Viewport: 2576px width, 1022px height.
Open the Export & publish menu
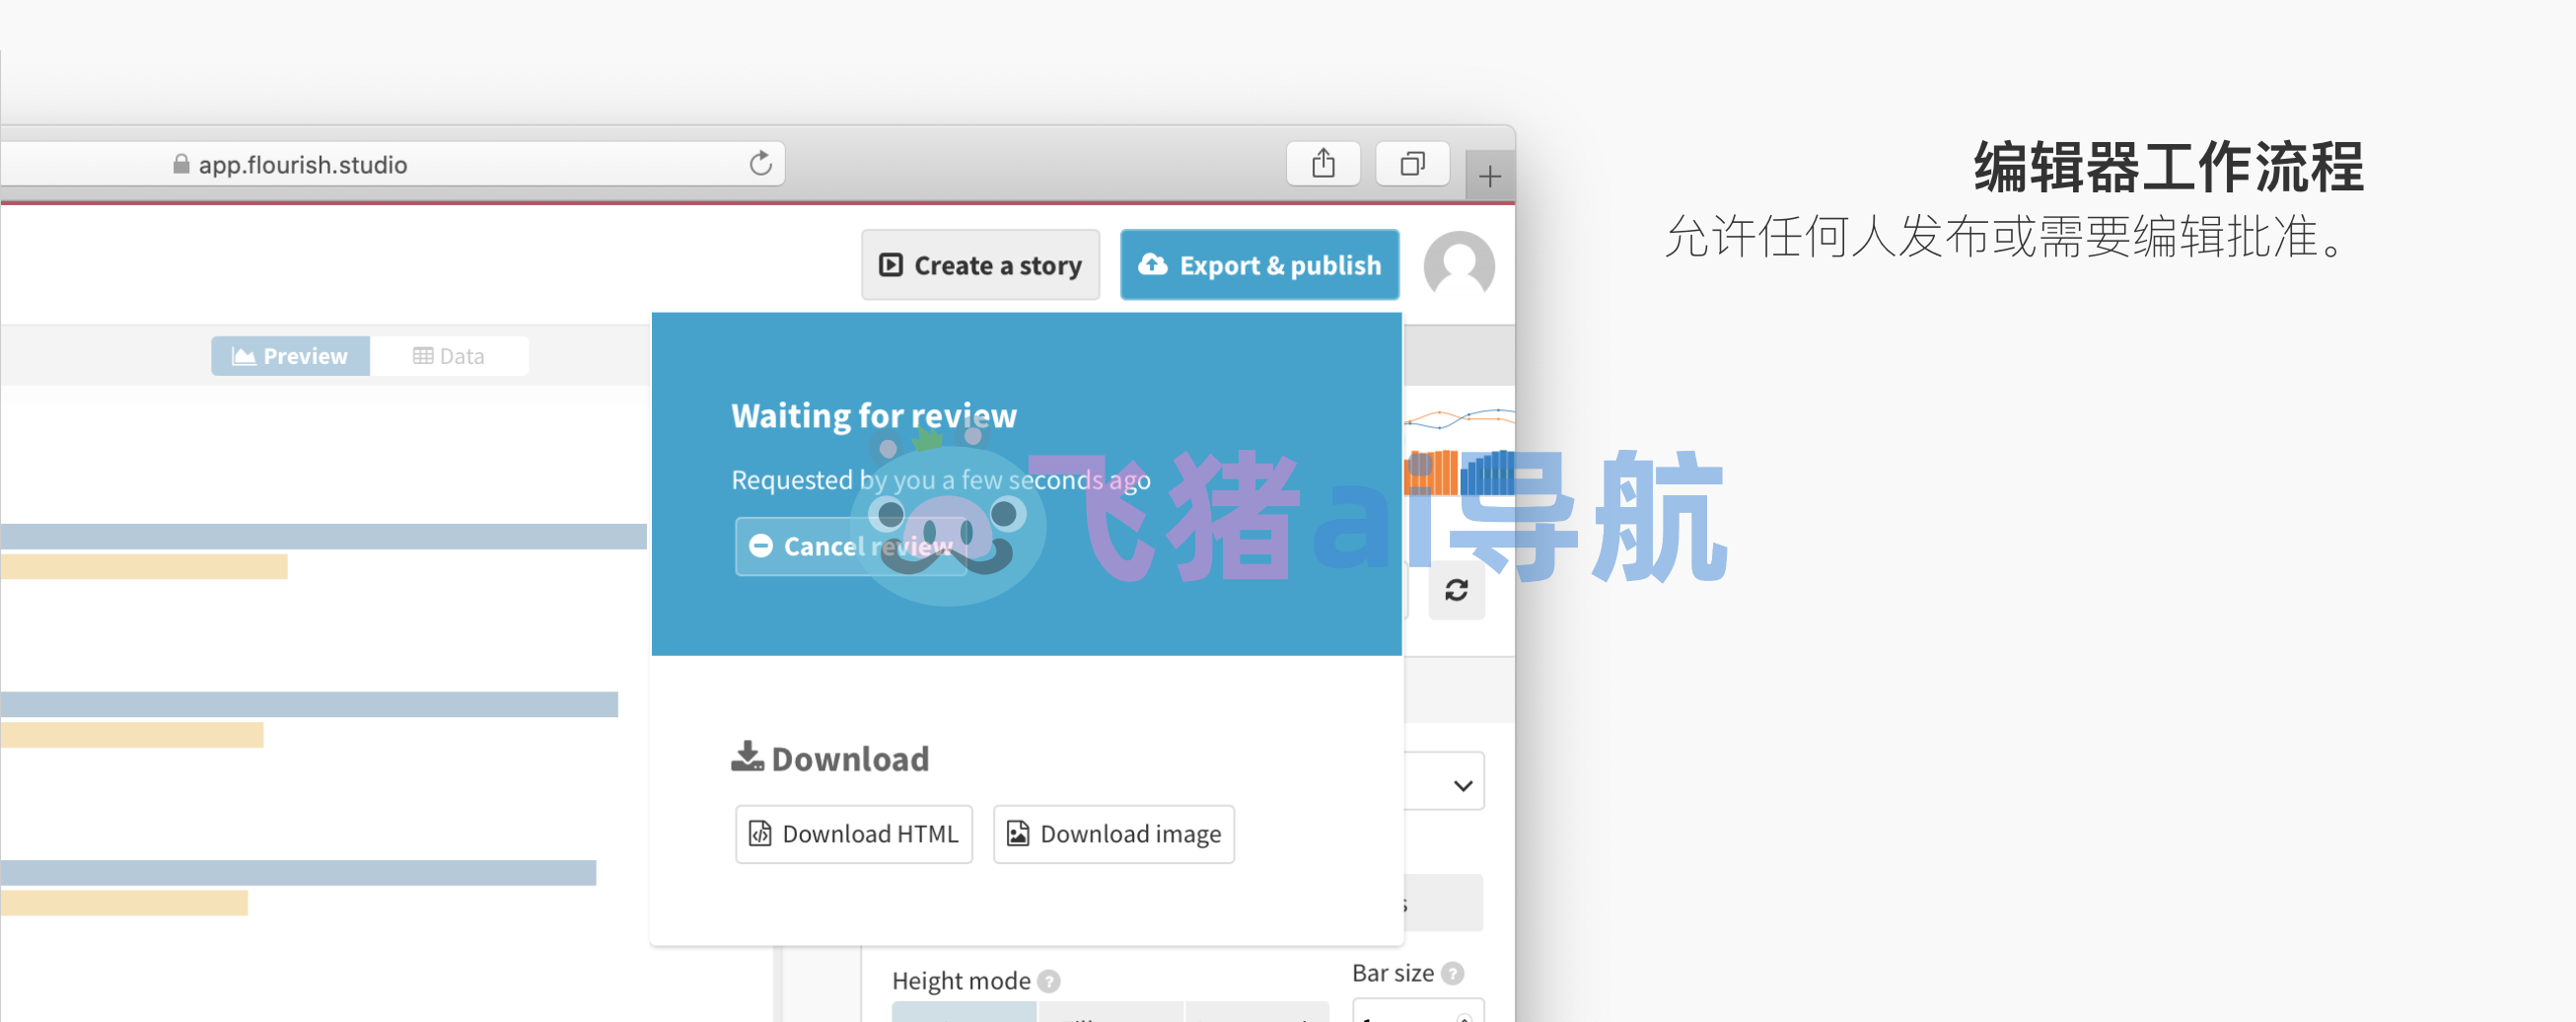[x=1259, y=265]
